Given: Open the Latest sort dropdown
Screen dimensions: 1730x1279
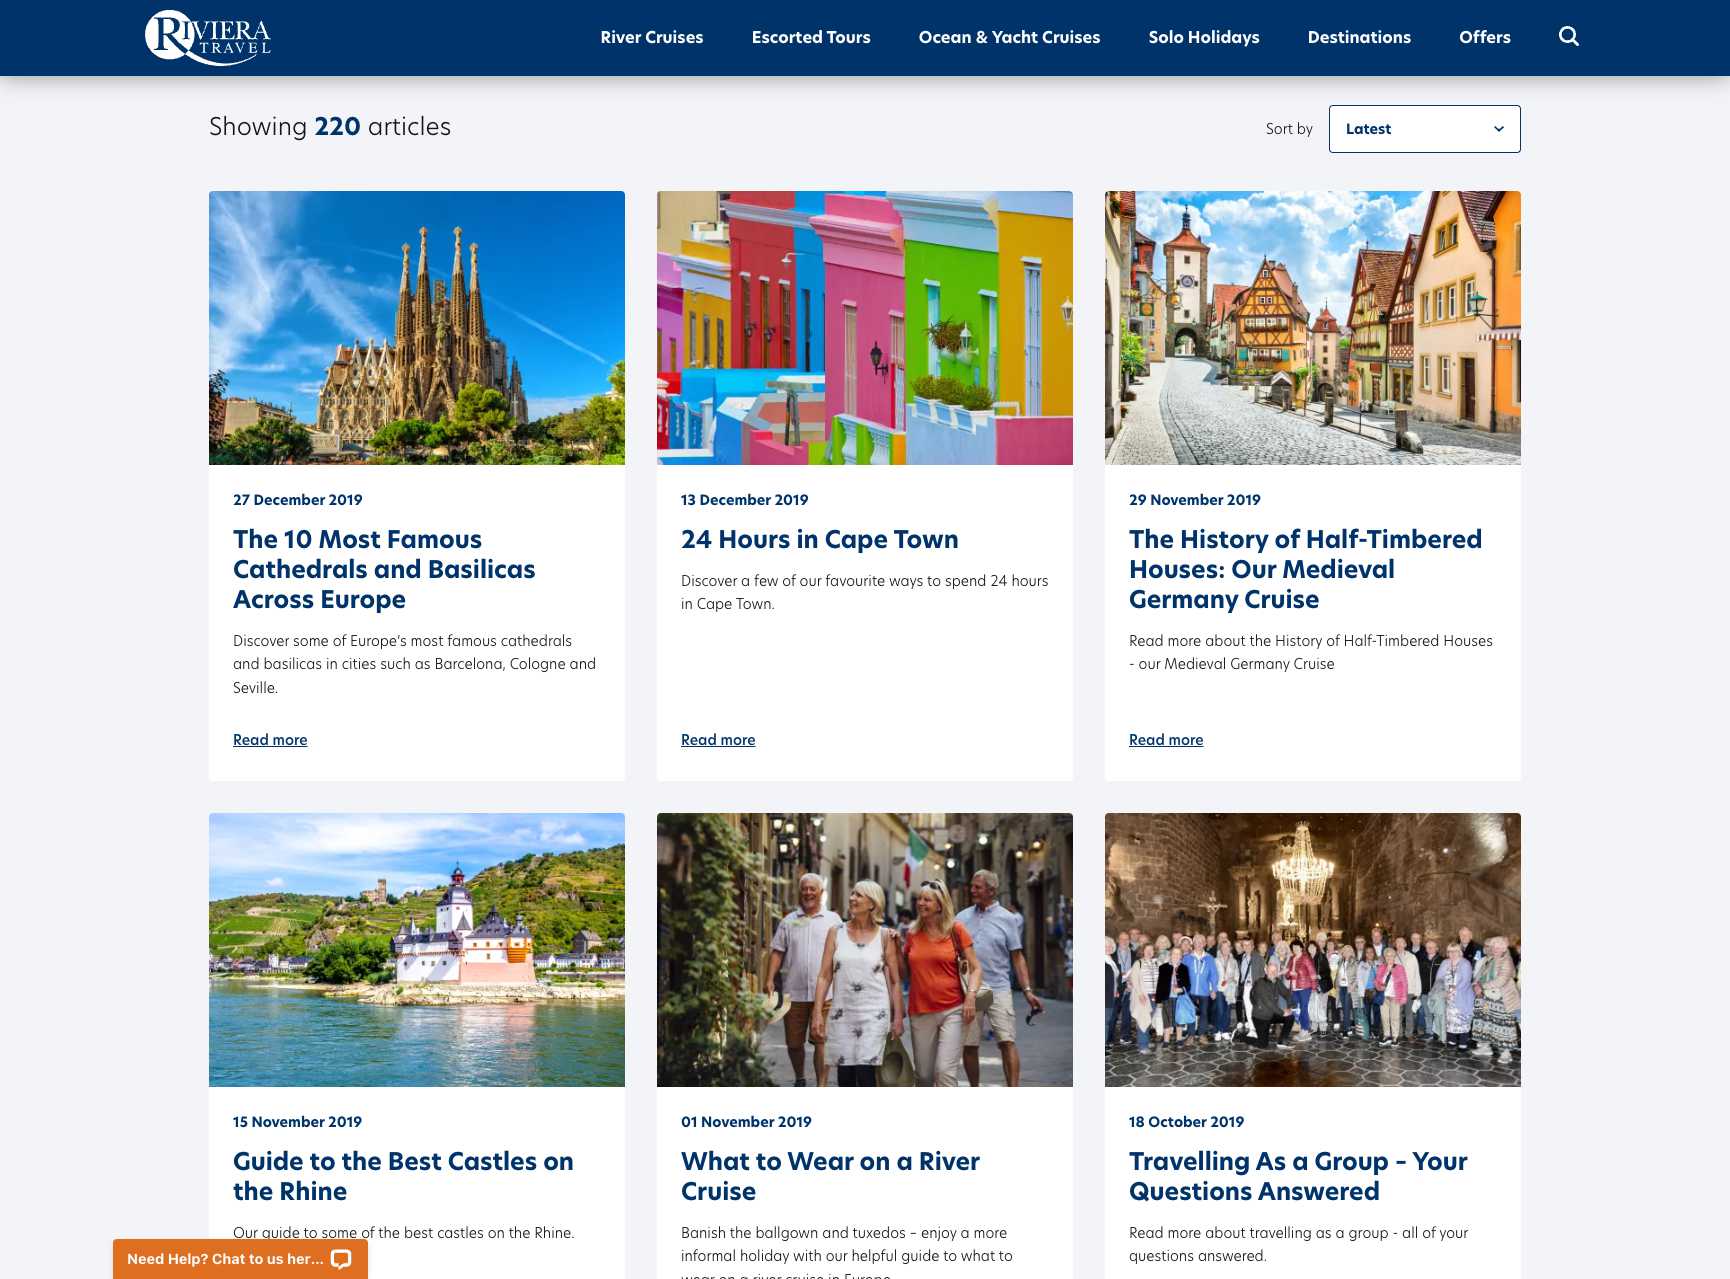Looking at the screenshot, I should click(x=1423, y=129).
